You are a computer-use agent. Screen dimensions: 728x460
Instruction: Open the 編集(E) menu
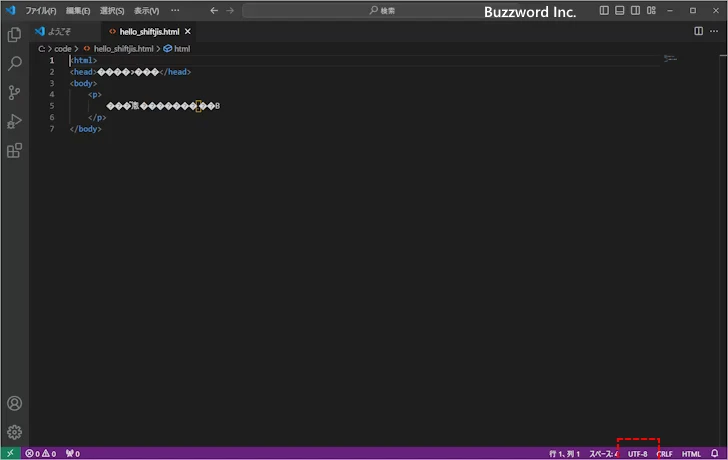[78, 10]
